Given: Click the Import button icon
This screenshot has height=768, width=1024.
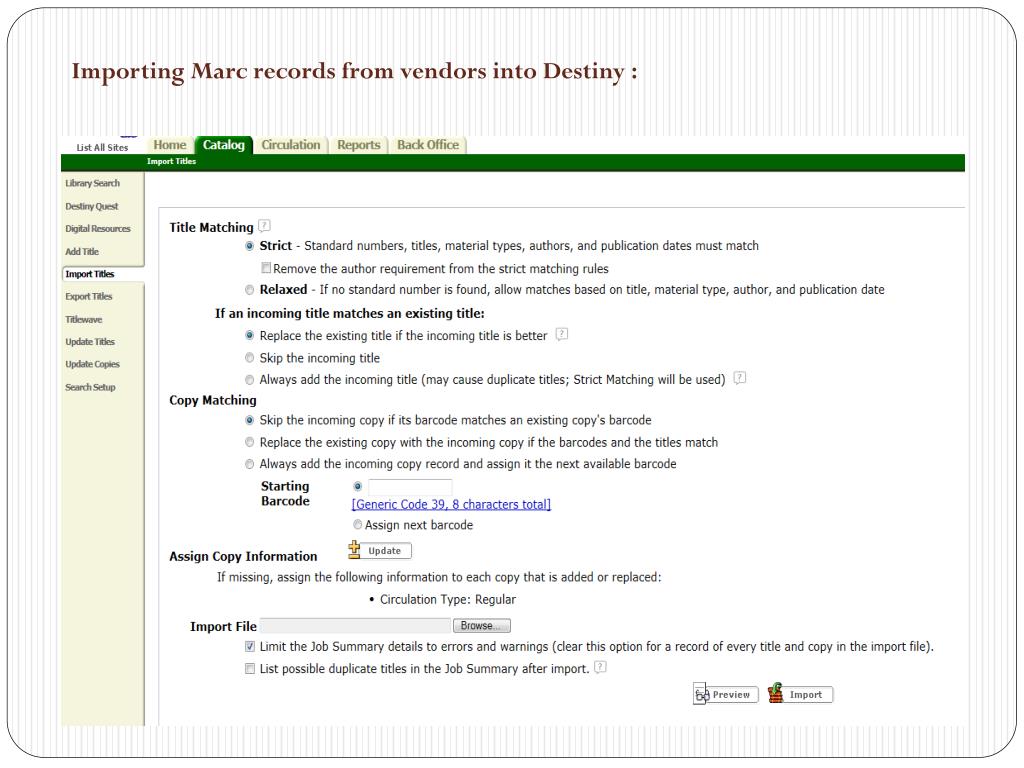Looking at the screenshot, I should [776, 693].
